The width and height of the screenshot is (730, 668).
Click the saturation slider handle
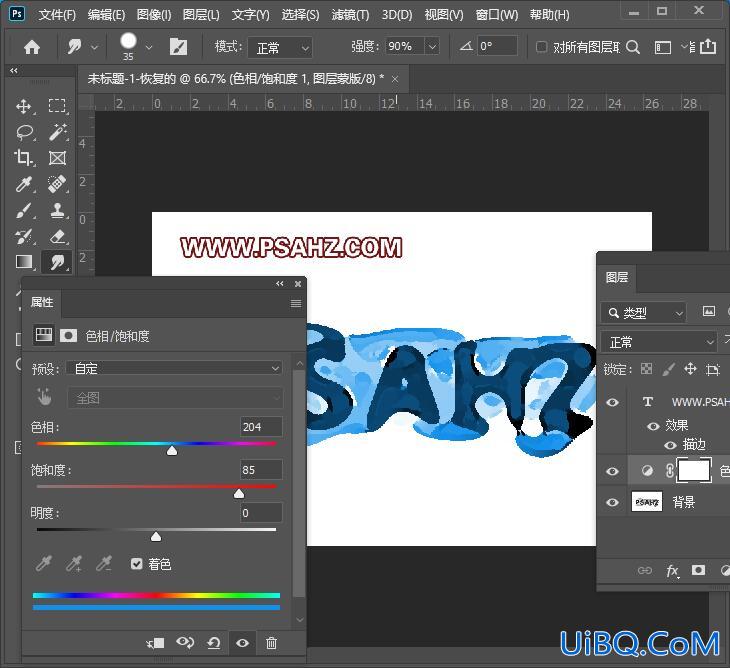click(x=239, y=493)
